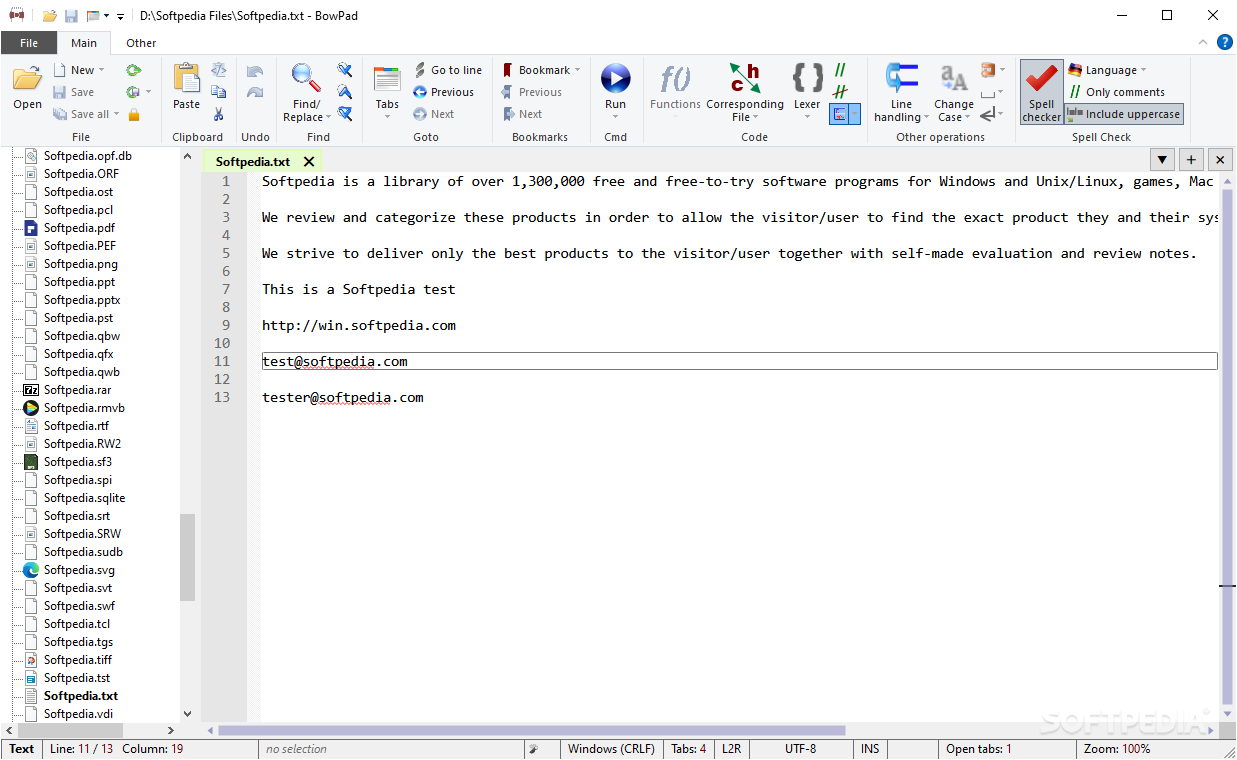The height and width of the screenshot is (760, 1237).
Task: Click Tabs: 4 in the status bar
Action: coord(688,749)
